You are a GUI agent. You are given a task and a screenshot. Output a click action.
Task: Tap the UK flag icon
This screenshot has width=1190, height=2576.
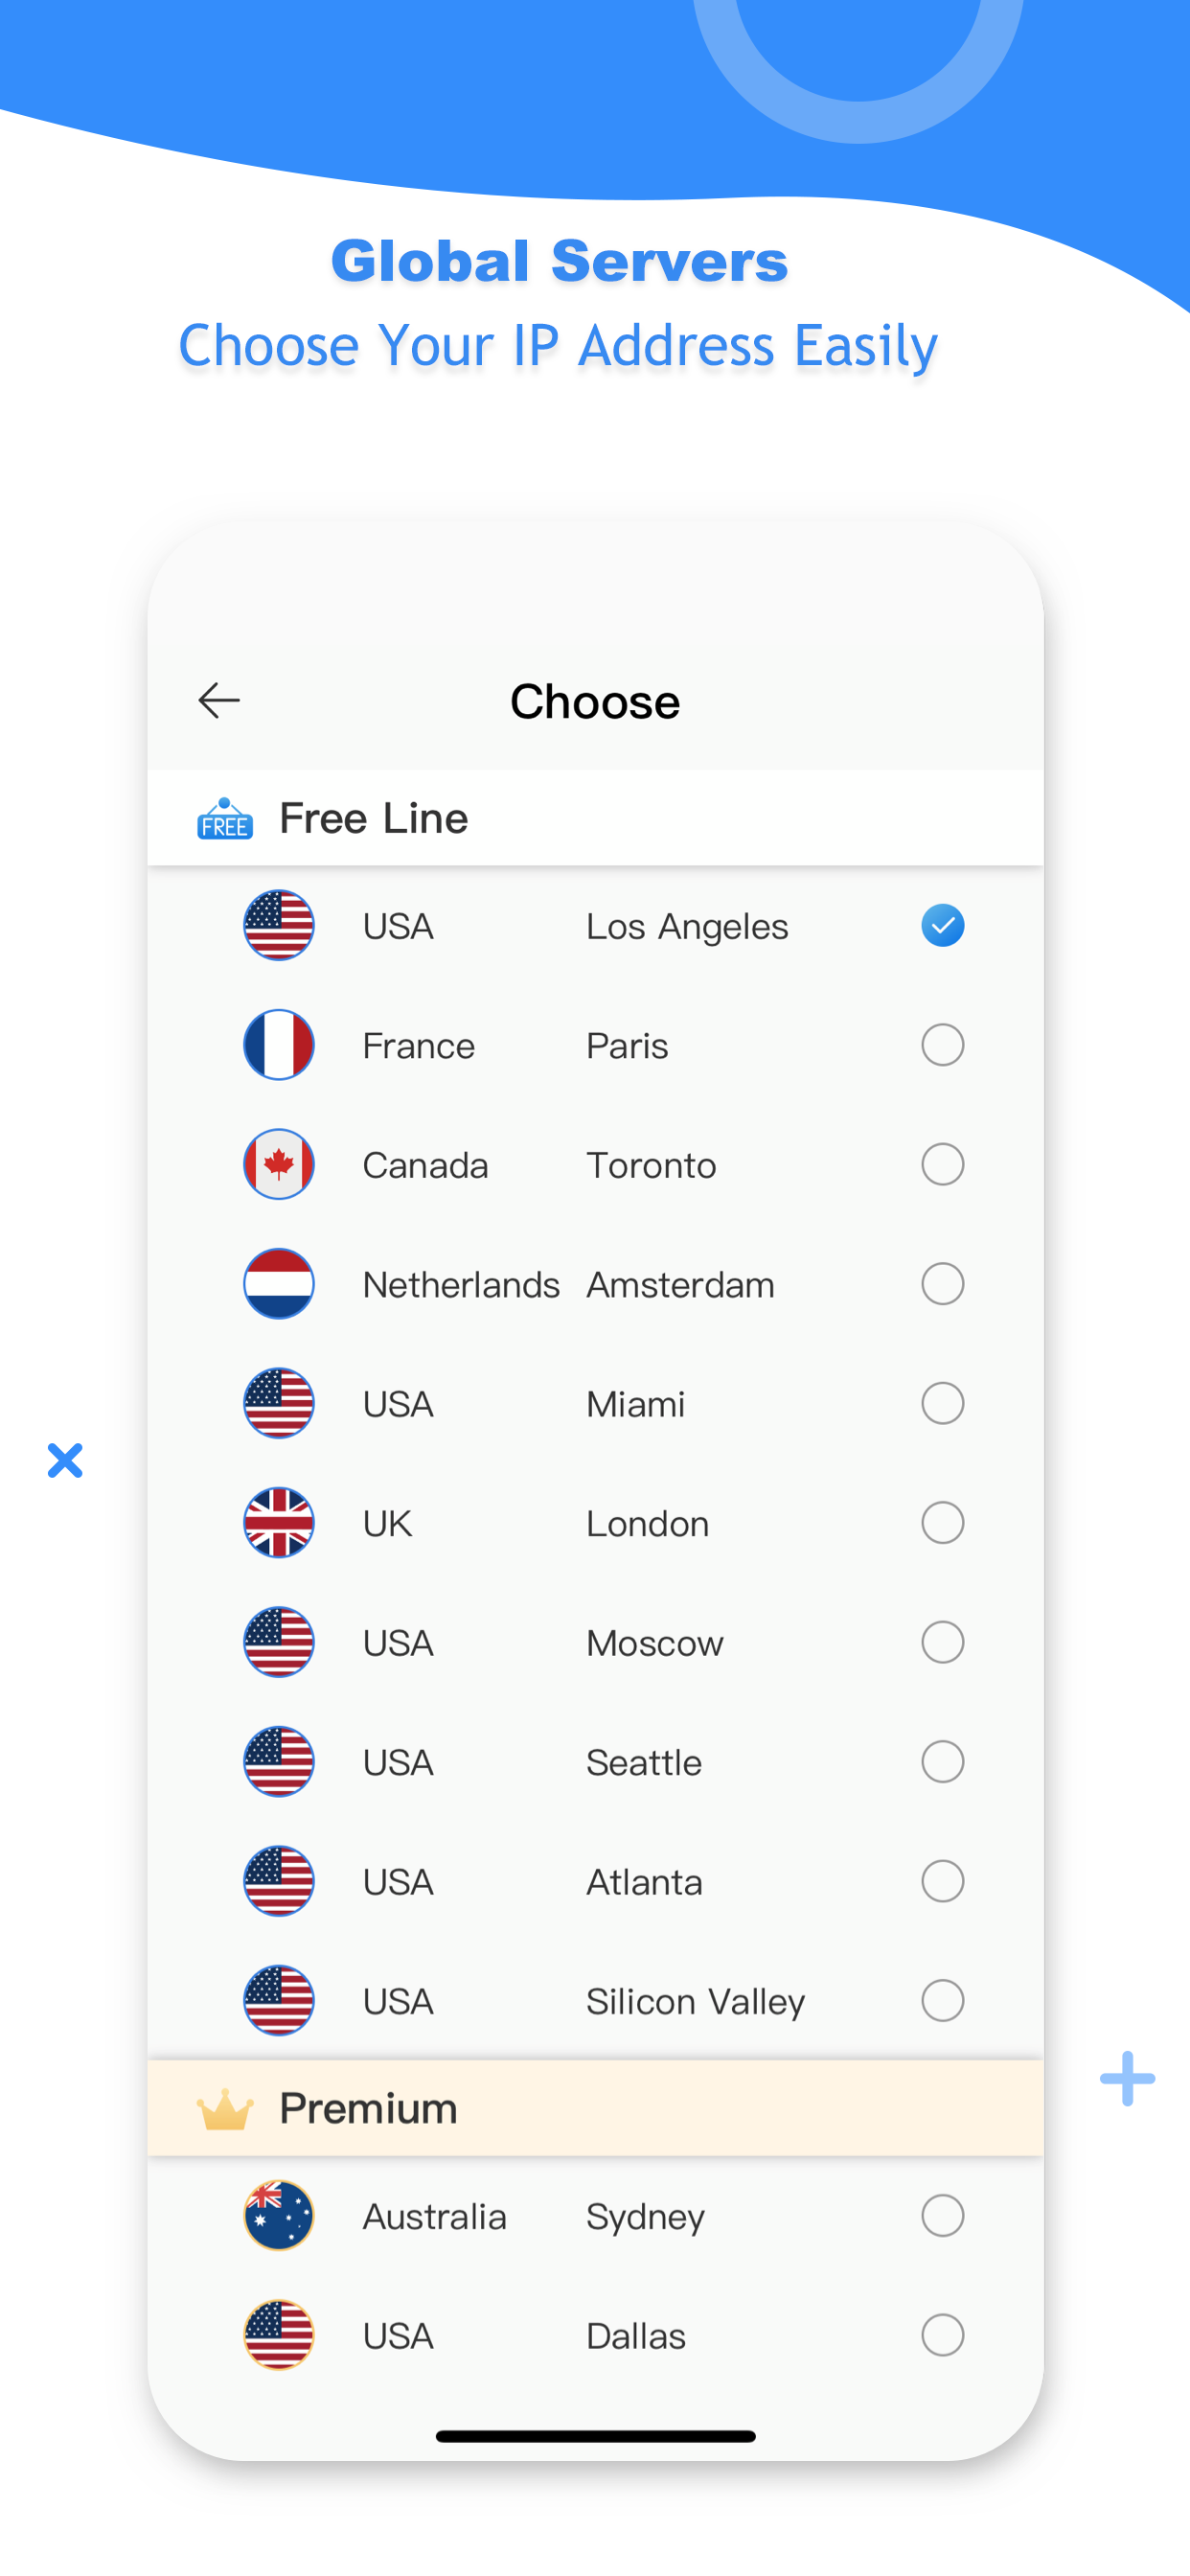(279, 1523)
